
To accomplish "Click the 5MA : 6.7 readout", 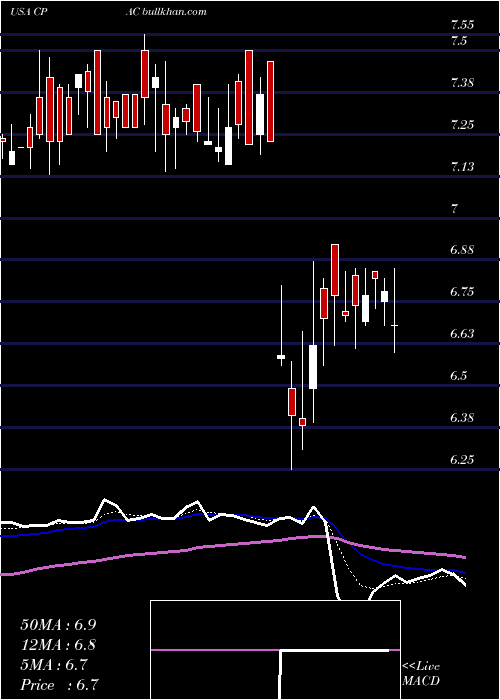I will tap(54, 665).
